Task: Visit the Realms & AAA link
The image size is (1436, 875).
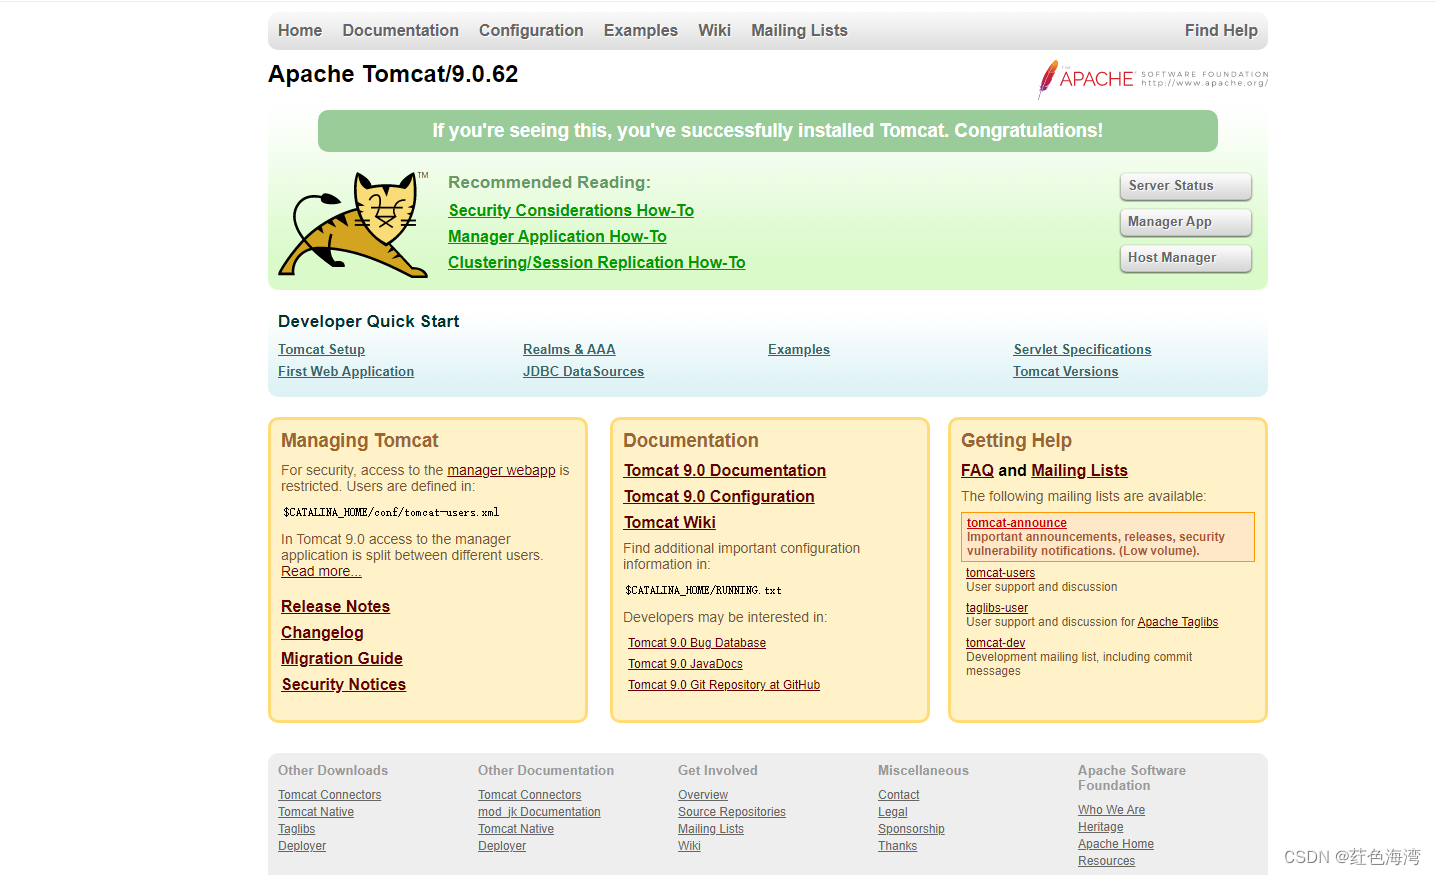Action: click(x=569, y=349)
